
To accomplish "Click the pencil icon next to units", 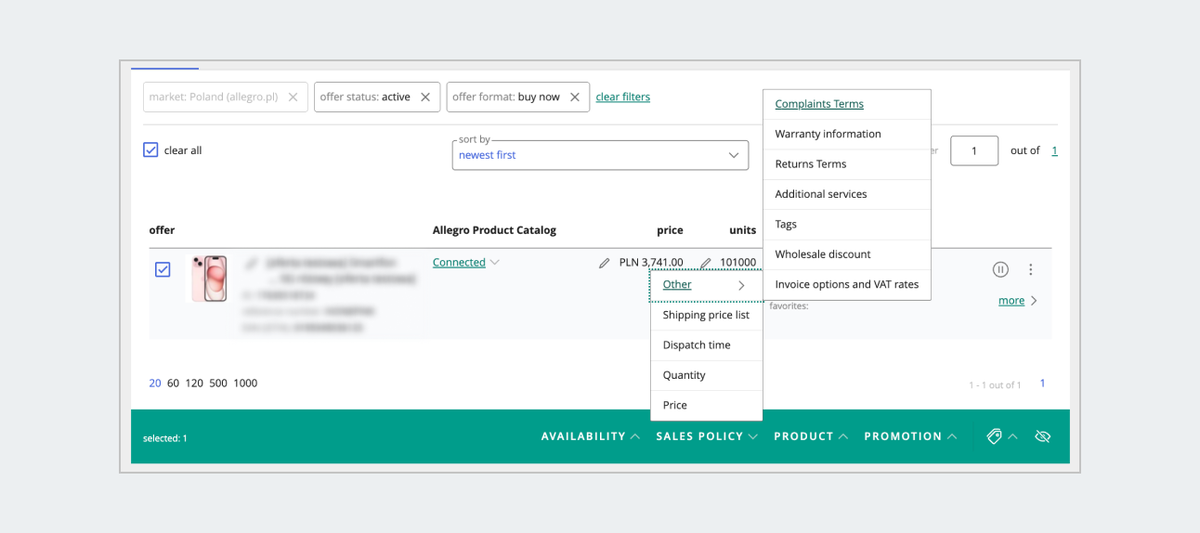I will pyautogui.click(x=706, y=263).
